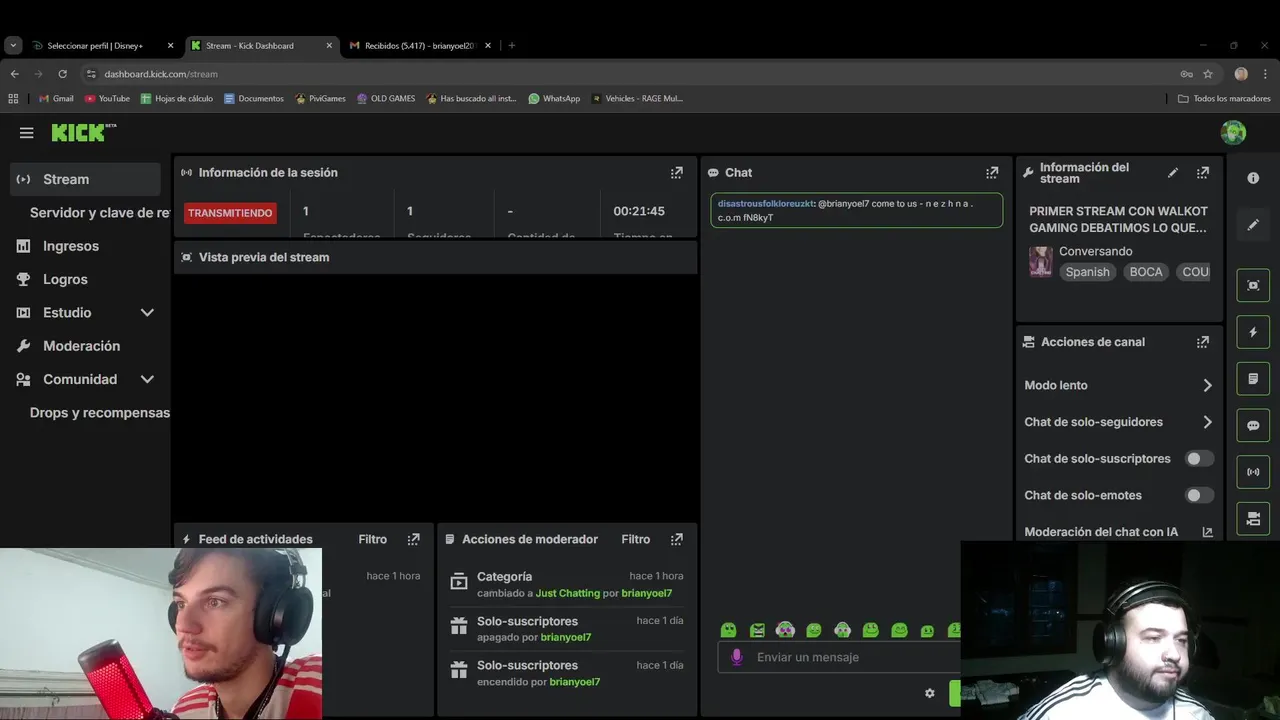This screenshot has width=1280, height=720.
Task: Open Filtro in Feed de actividades
Action: pyautogui.click(x=372, y=539)
